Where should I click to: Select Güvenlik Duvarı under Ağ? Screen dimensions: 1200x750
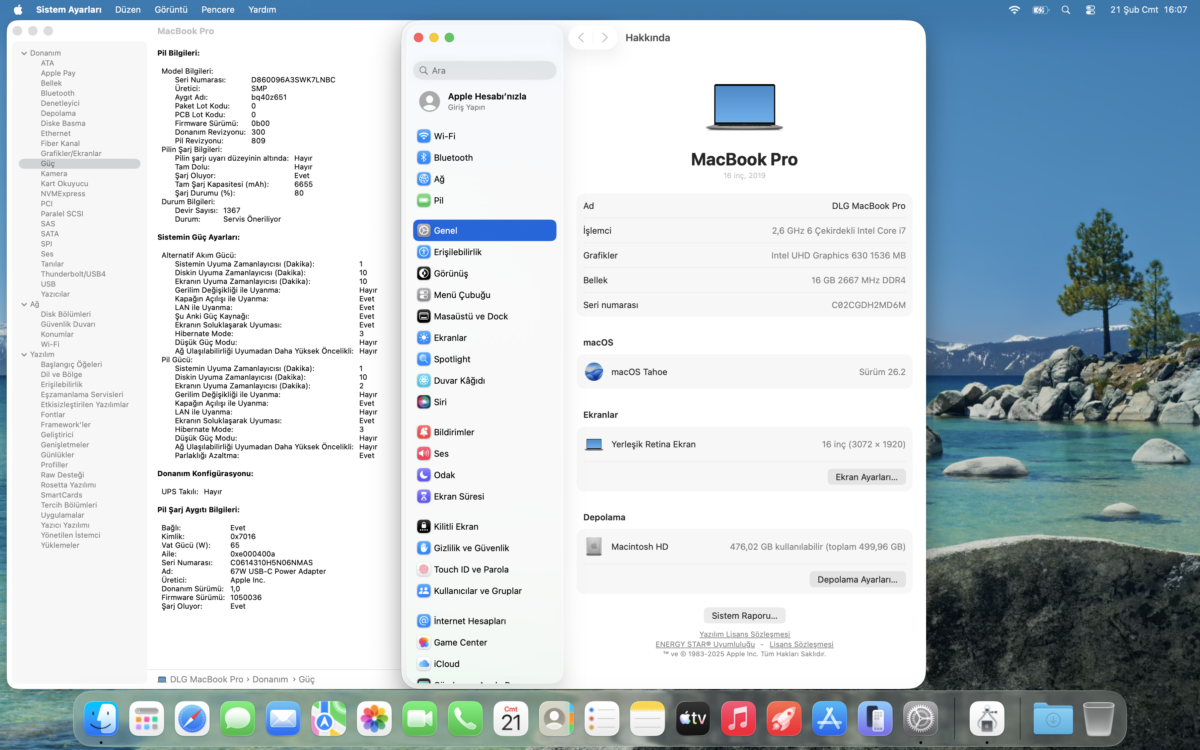coord(68,324)
